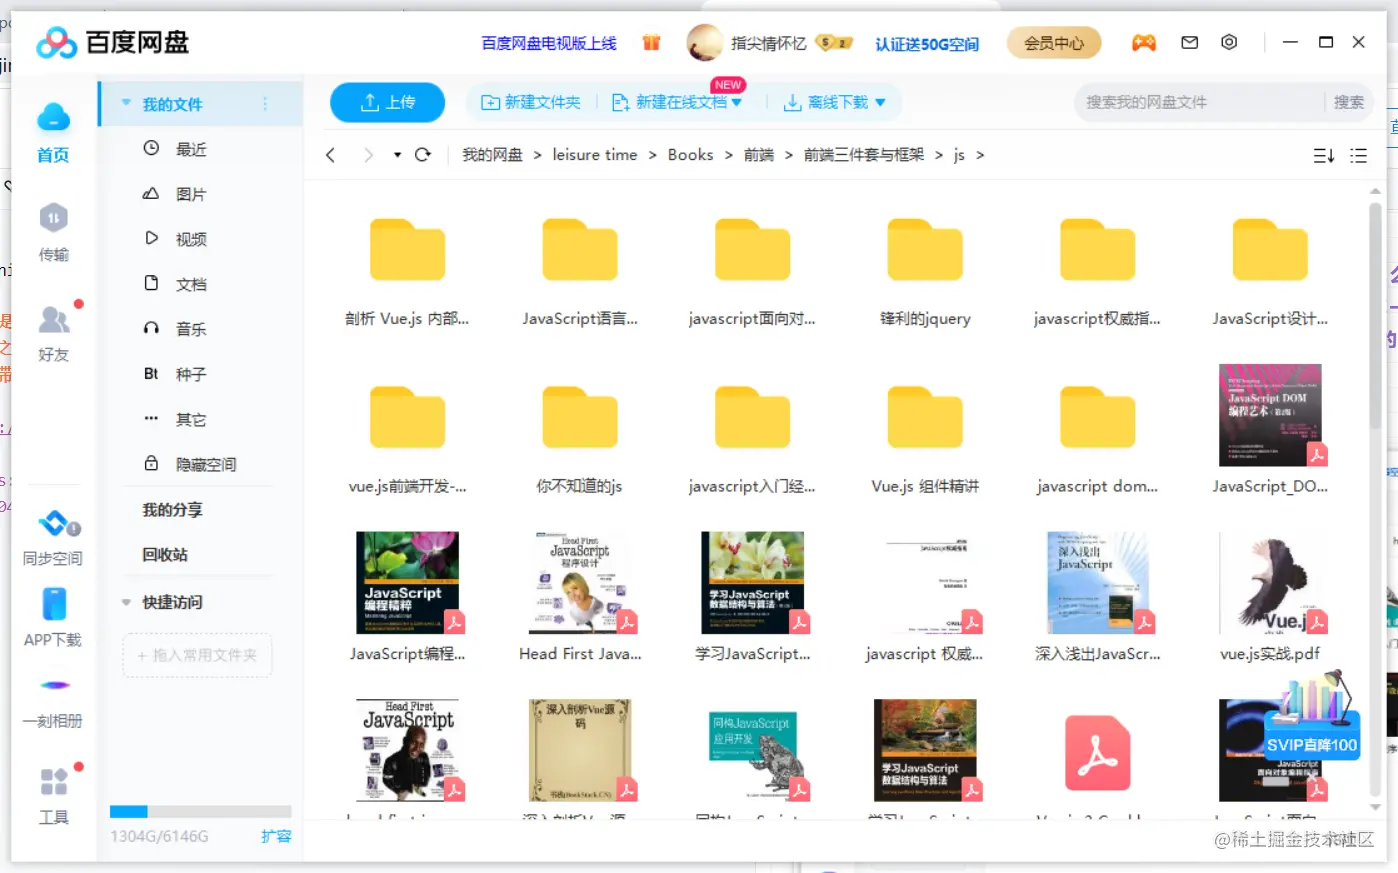Open the game controller icon

[1143, 42]
